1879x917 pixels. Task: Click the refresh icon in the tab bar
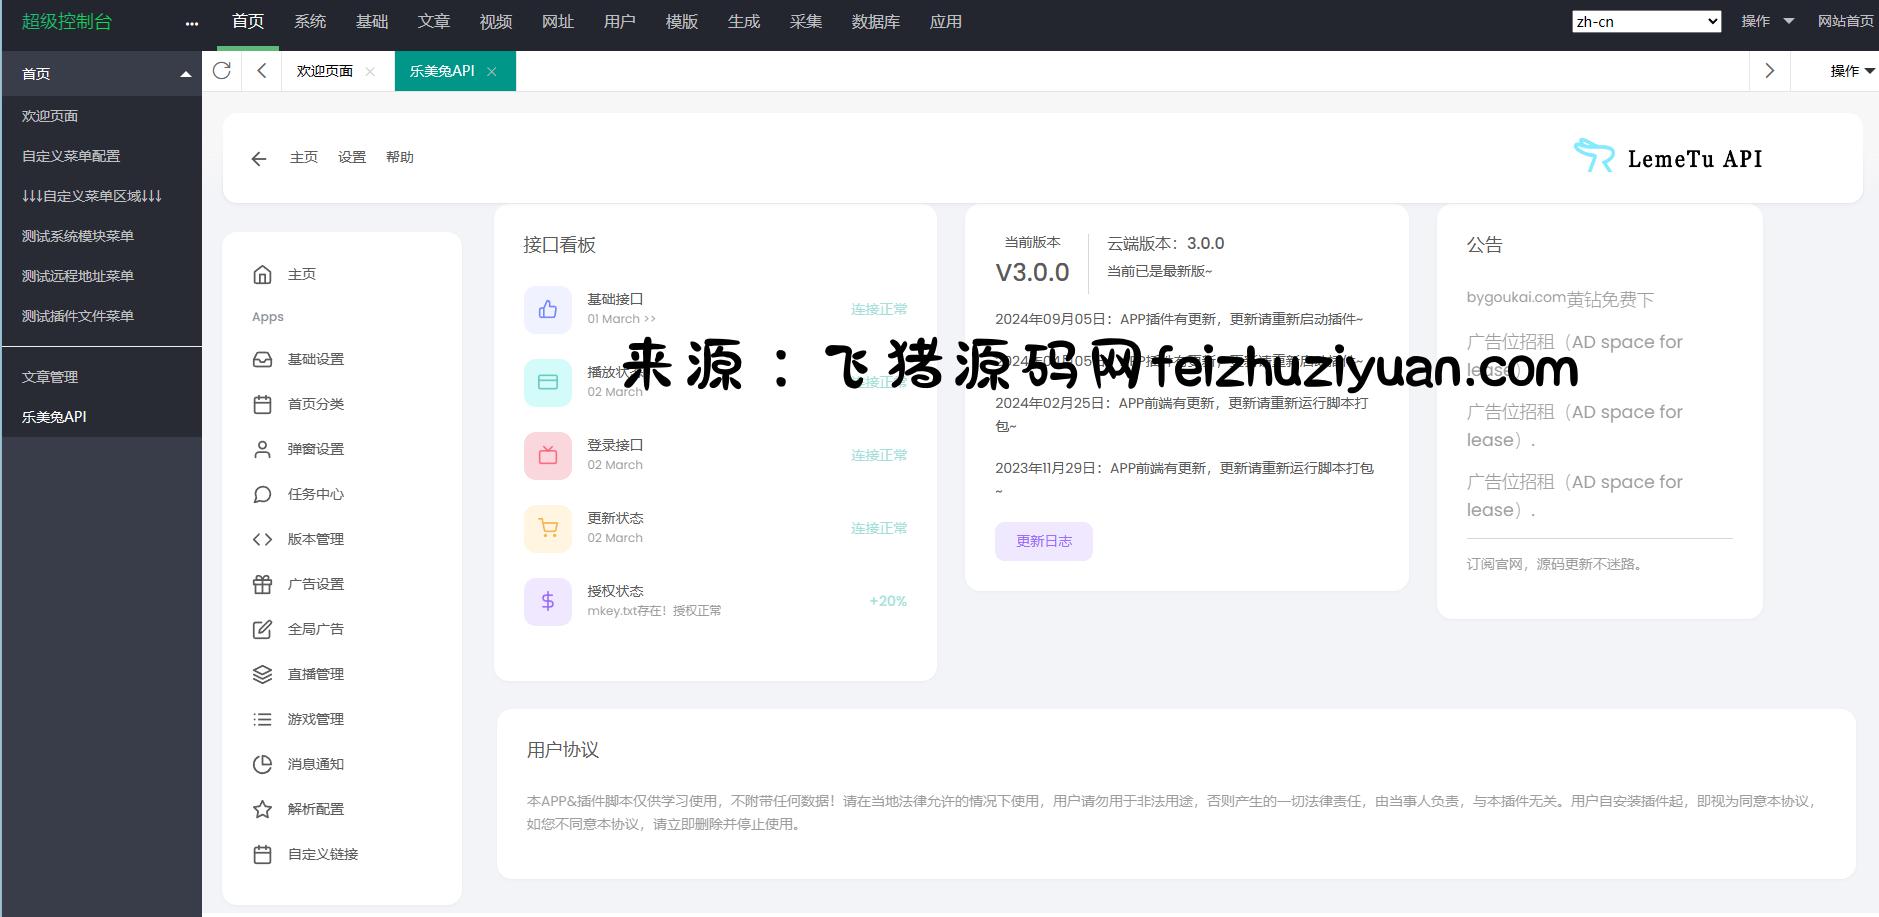click(222, 70)
